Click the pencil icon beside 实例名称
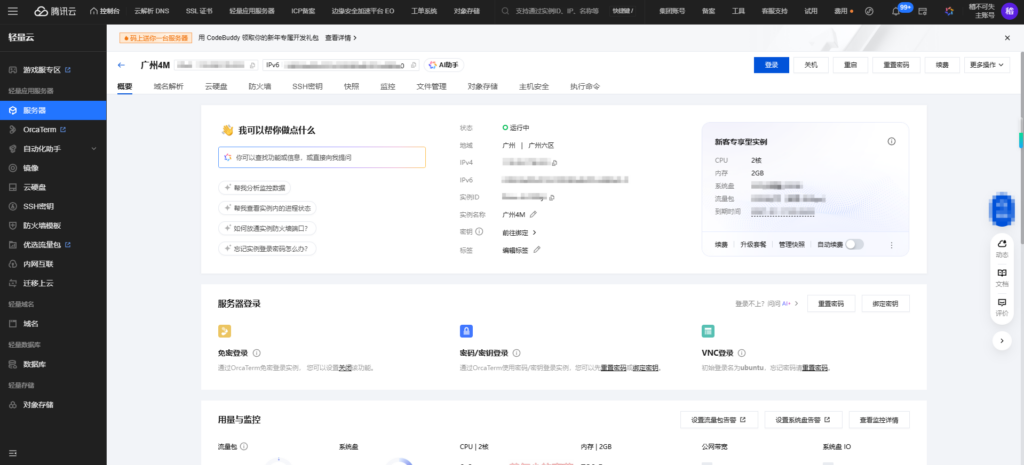This screenshot has height=465, width=1024. coord(533,214)
